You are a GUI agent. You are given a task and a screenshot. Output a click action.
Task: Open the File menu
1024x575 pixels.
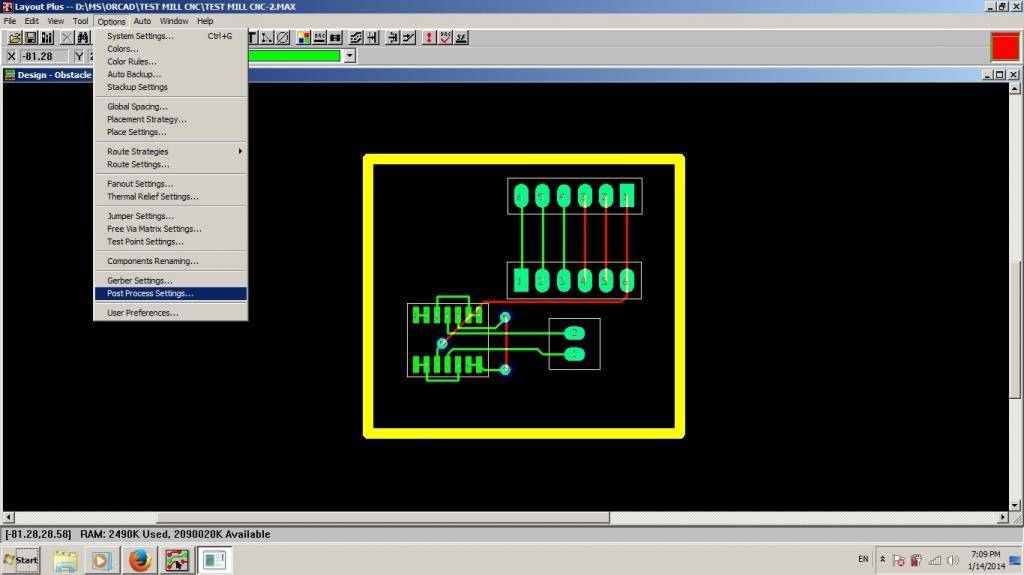(x=10, y=21)
